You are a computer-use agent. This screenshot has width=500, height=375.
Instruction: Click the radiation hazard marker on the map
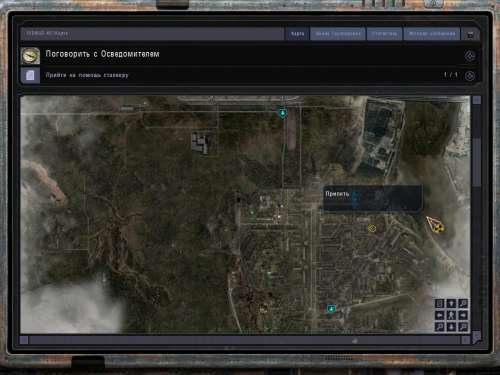[x=440, y=228]
